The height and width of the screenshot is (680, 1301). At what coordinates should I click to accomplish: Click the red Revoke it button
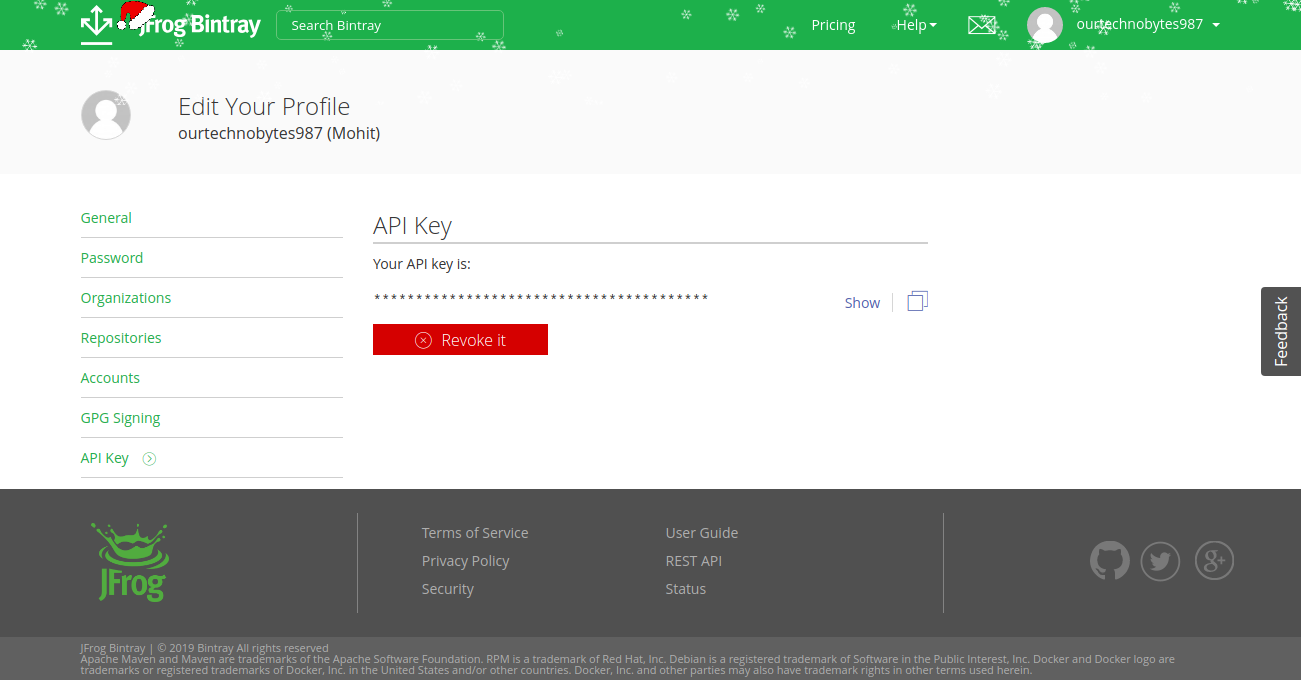[460, 340]
